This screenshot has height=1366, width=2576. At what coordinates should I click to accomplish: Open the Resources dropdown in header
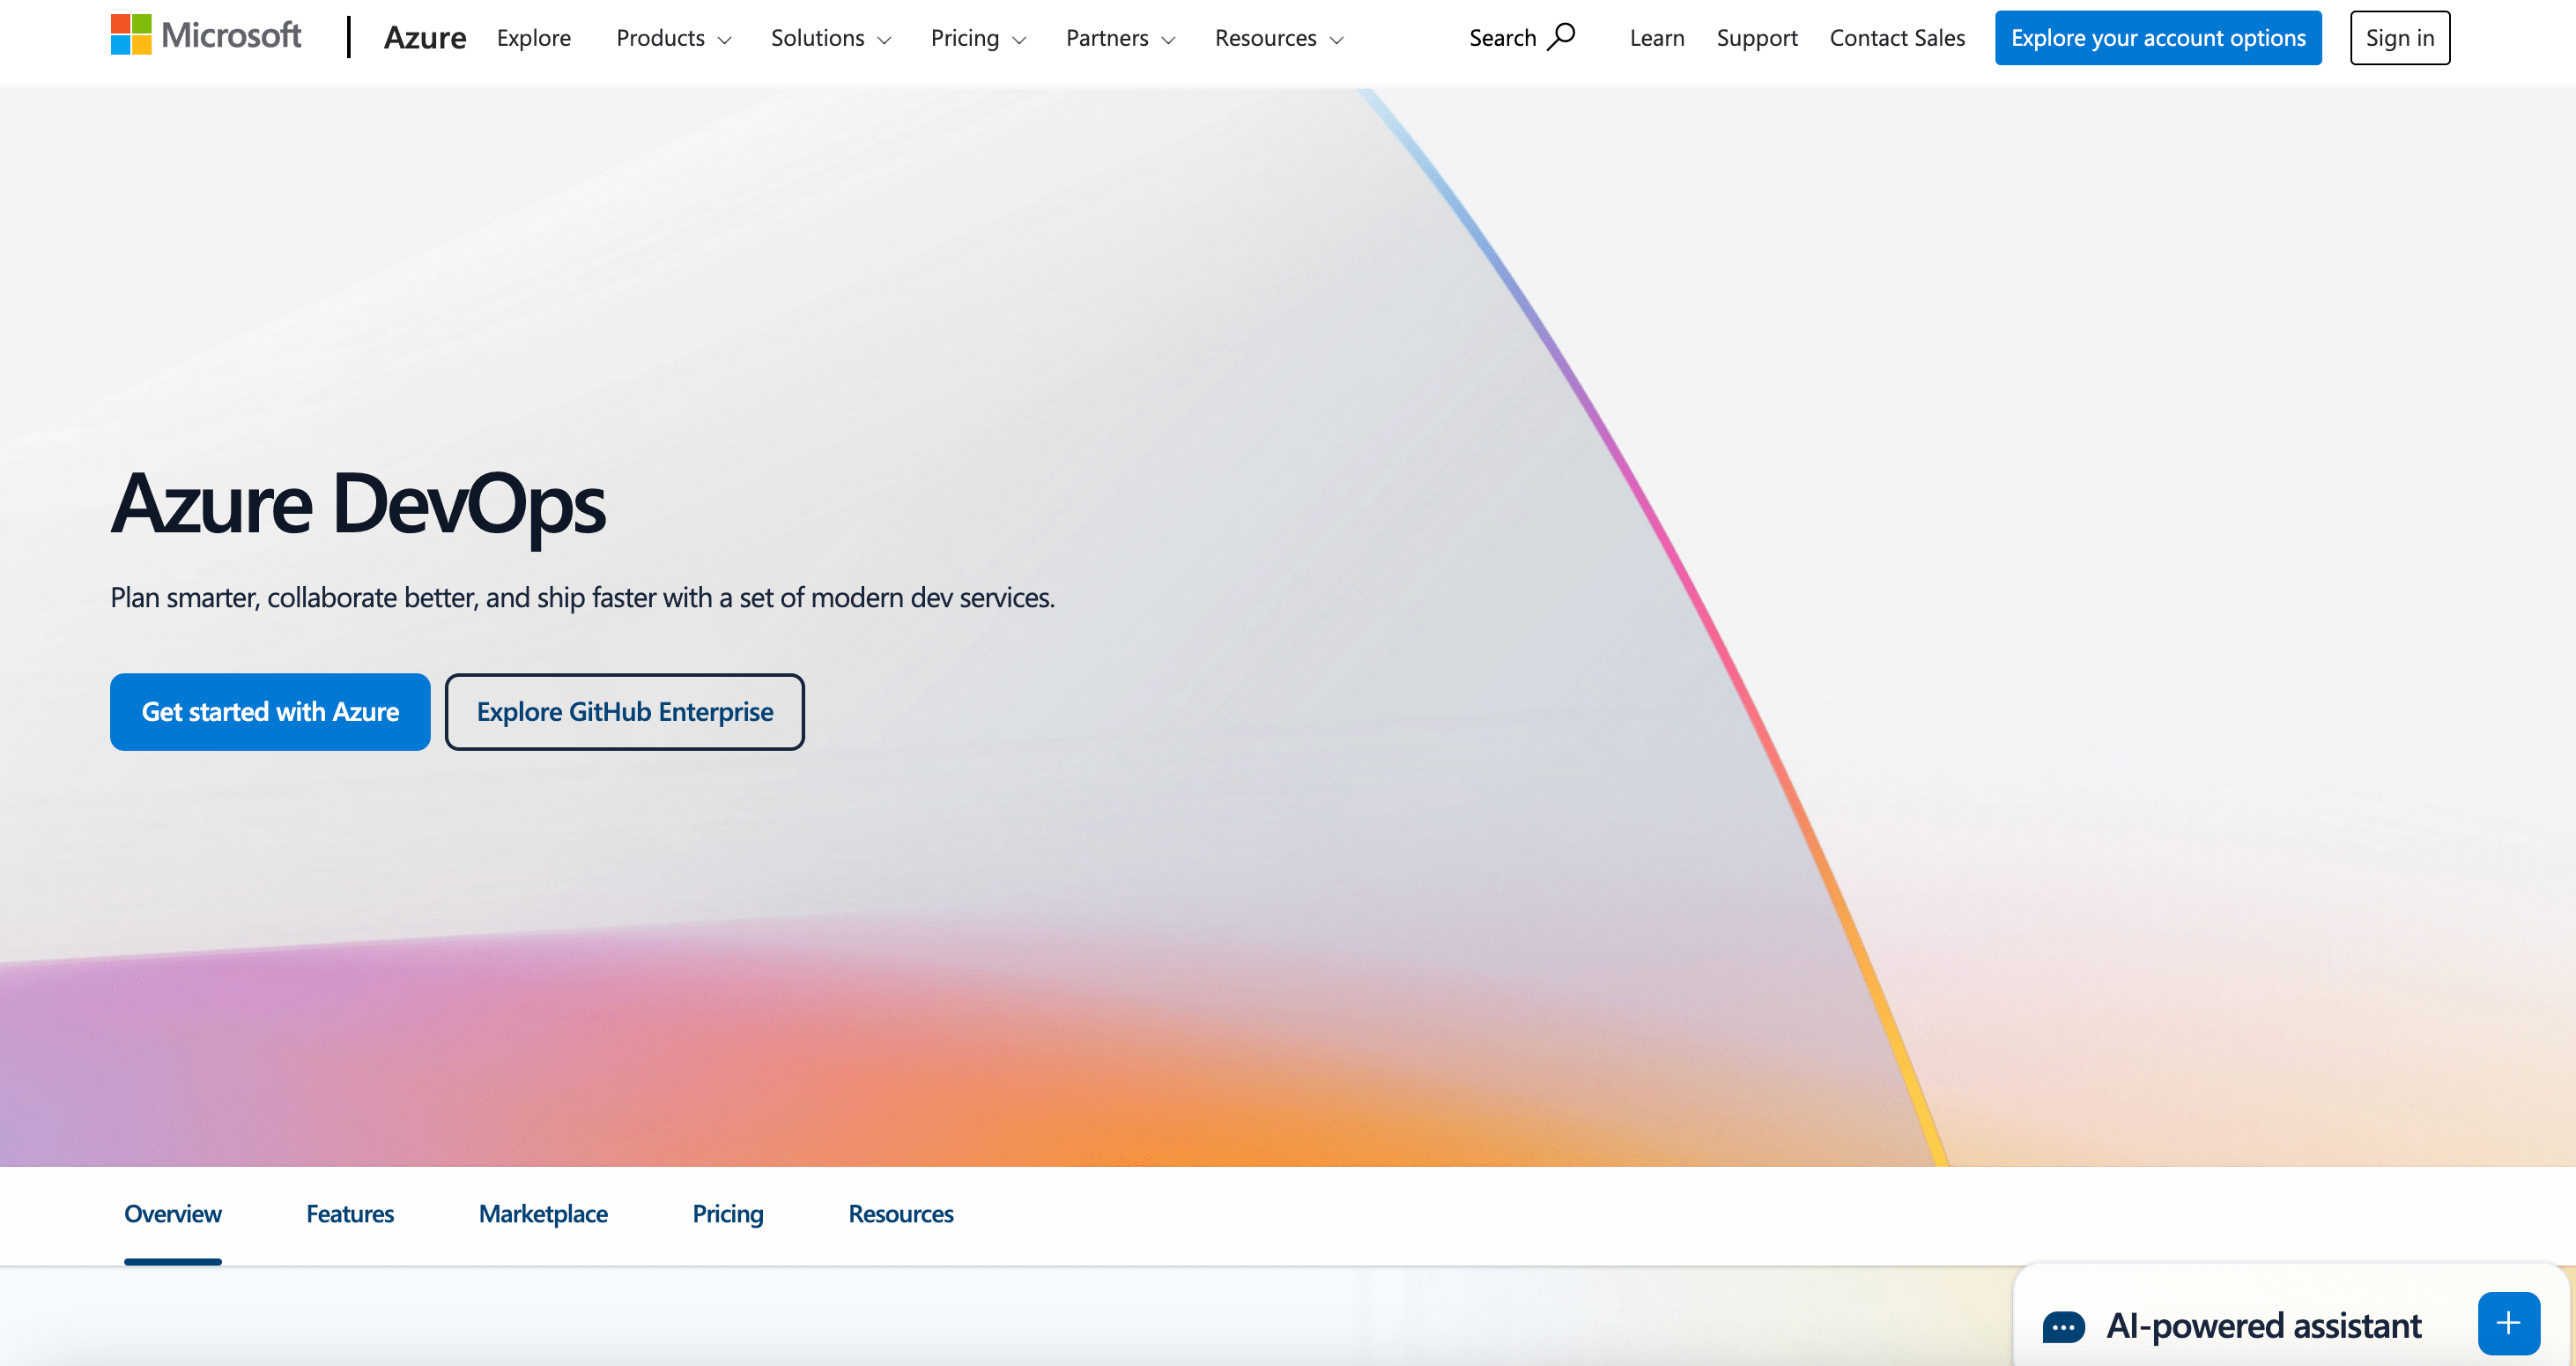pyautogui.click(x=1278, y=38)
